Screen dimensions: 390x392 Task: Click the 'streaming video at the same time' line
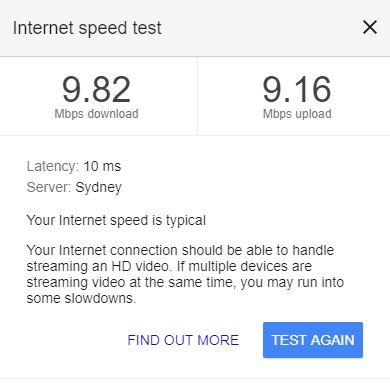(185, 282)
